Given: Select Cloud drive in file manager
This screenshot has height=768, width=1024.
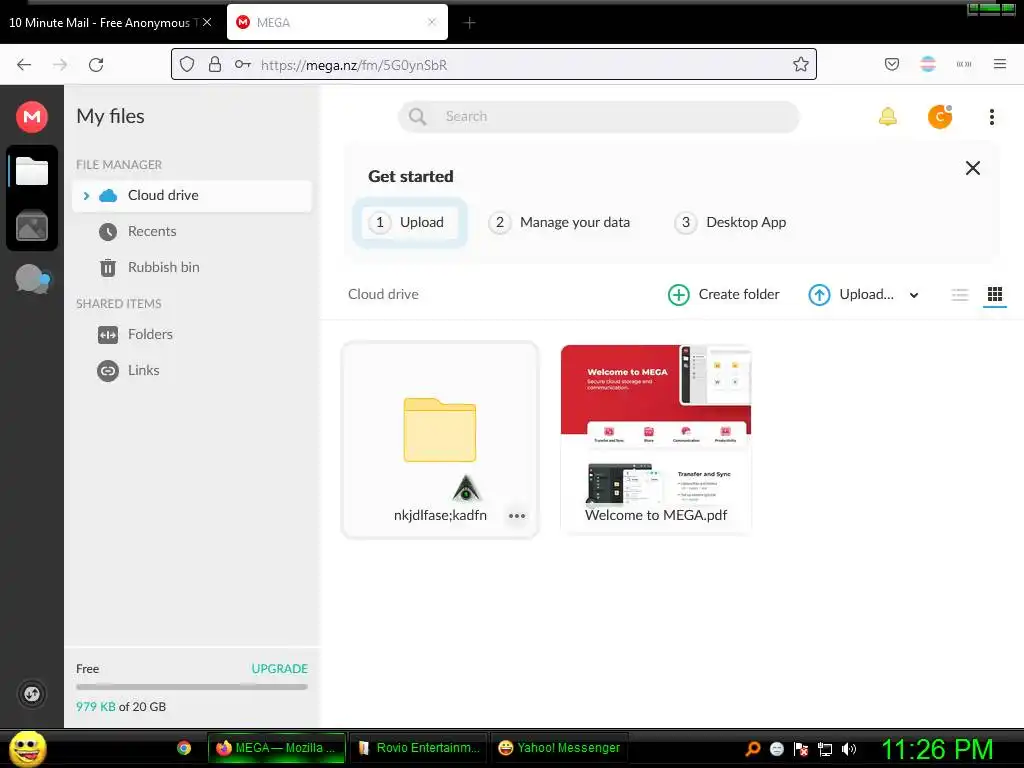Looking at the screenshot, I should point(192,196).
